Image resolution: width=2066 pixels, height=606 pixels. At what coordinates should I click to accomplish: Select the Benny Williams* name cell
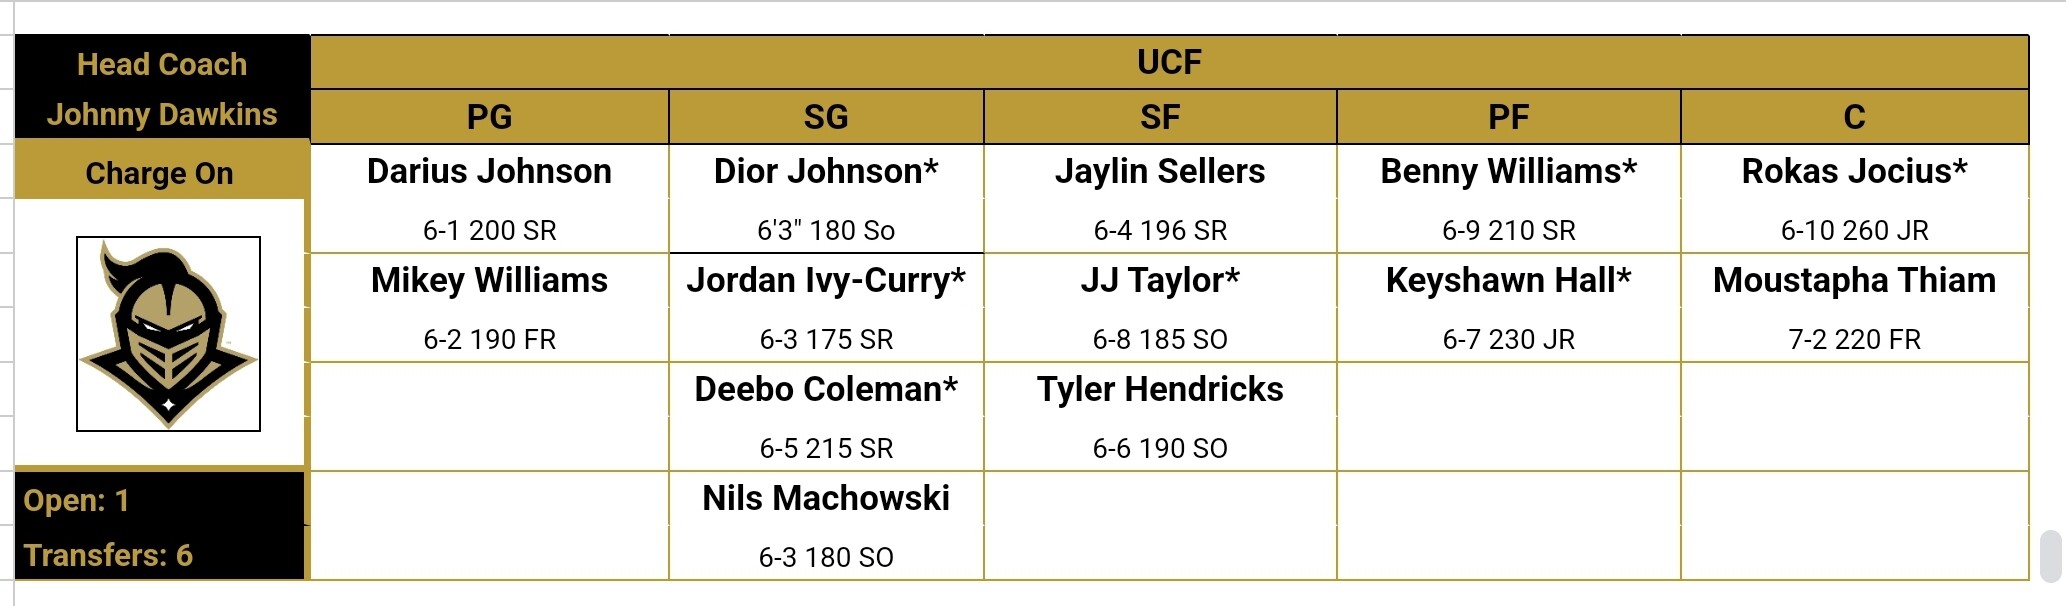click(x=1508, y=171)
